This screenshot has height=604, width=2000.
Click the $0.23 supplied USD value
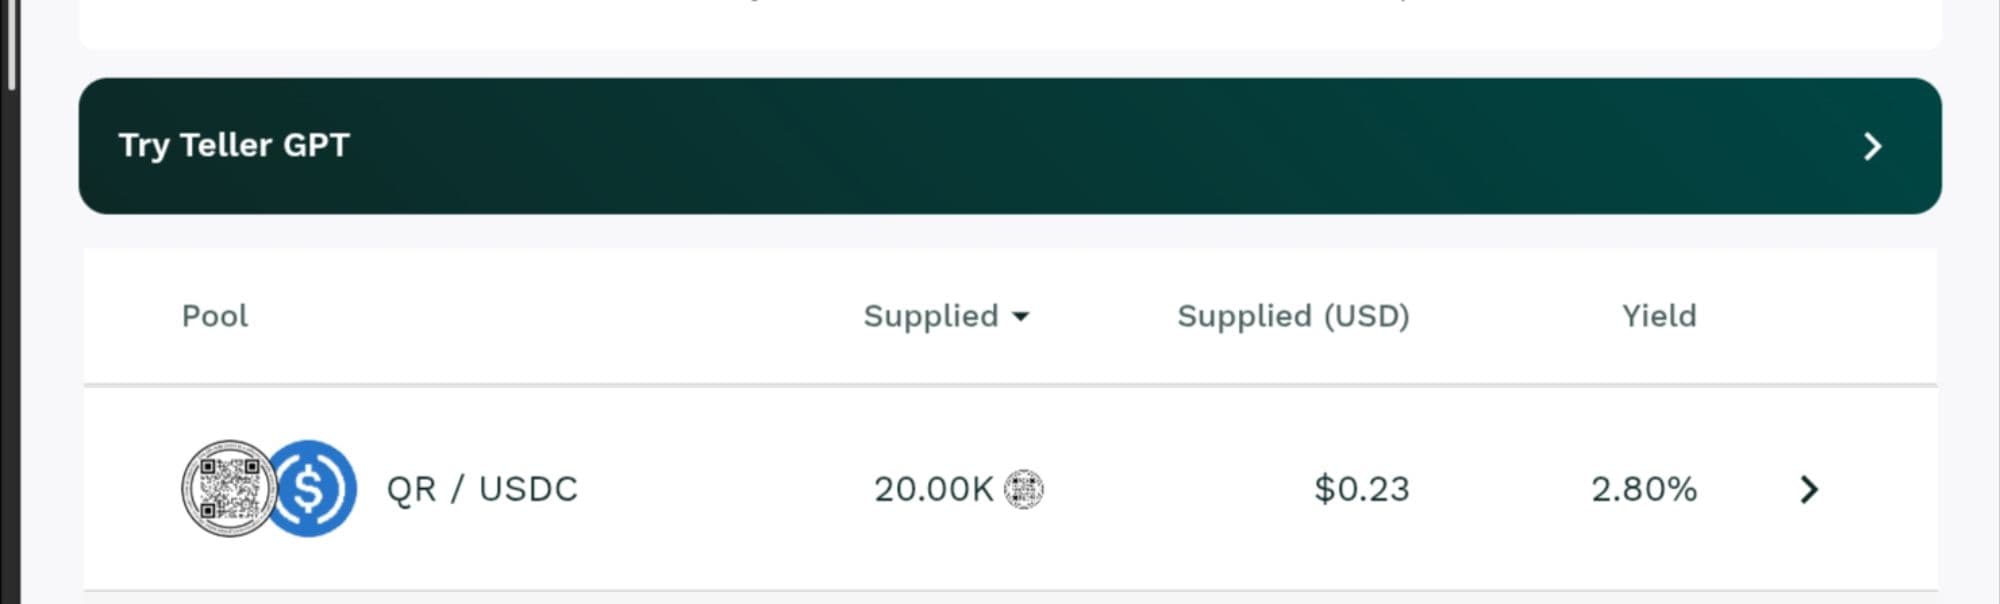1361,489
